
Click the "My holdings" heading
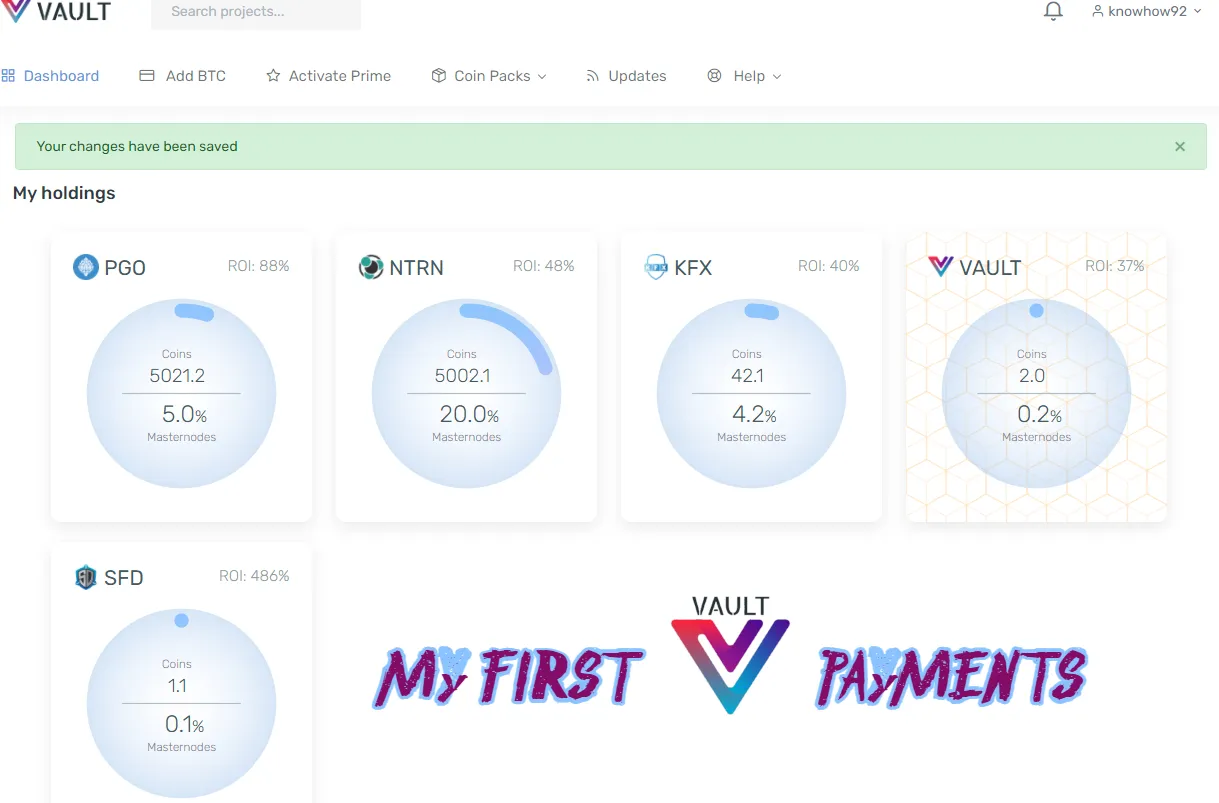64,193
